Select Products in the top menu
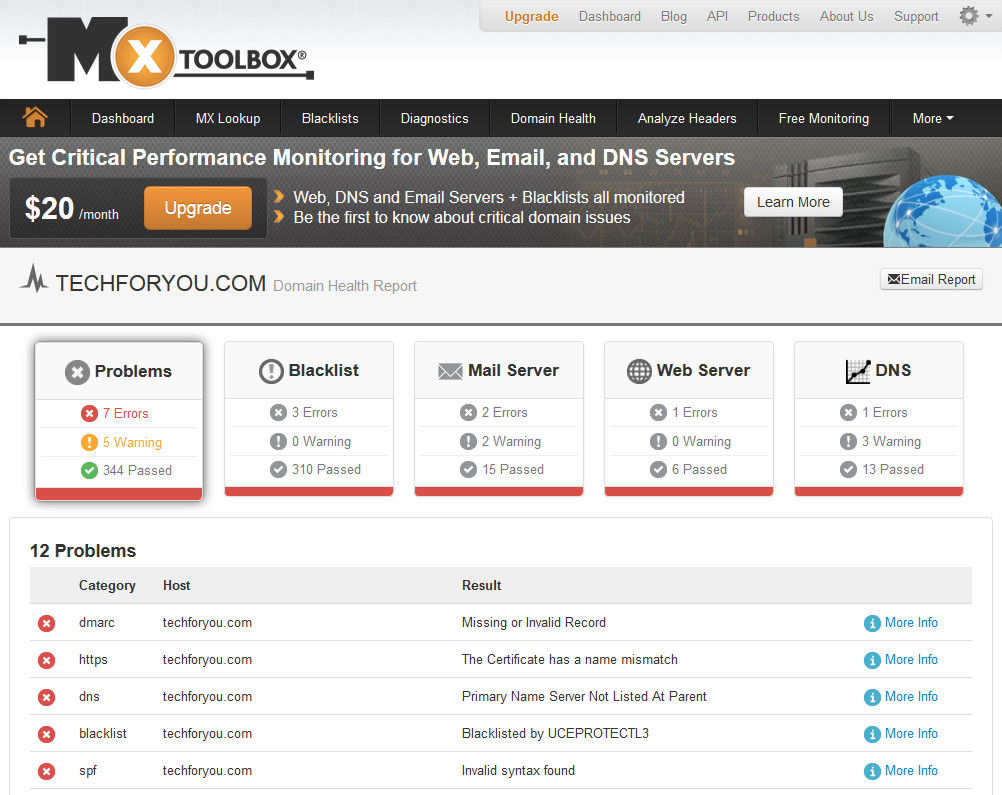 pyautogui.click(x=773, y=16)
